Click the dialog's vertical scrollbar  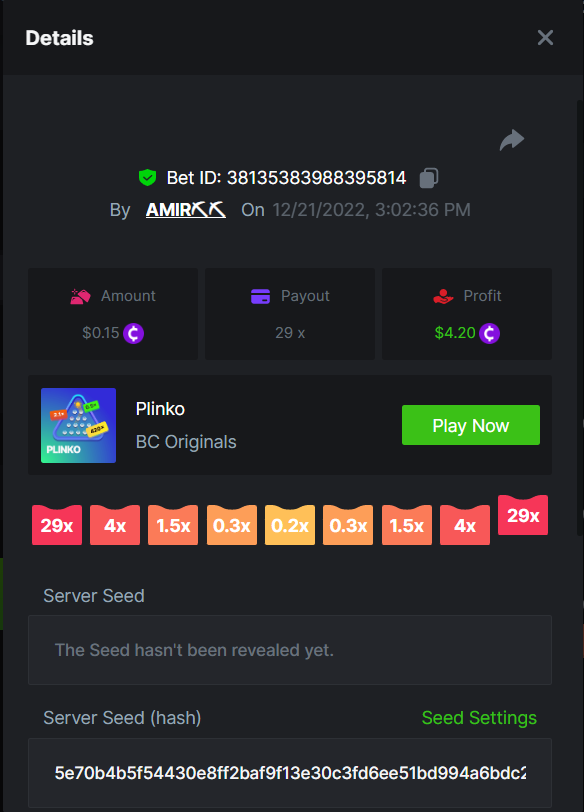point(580,318)
